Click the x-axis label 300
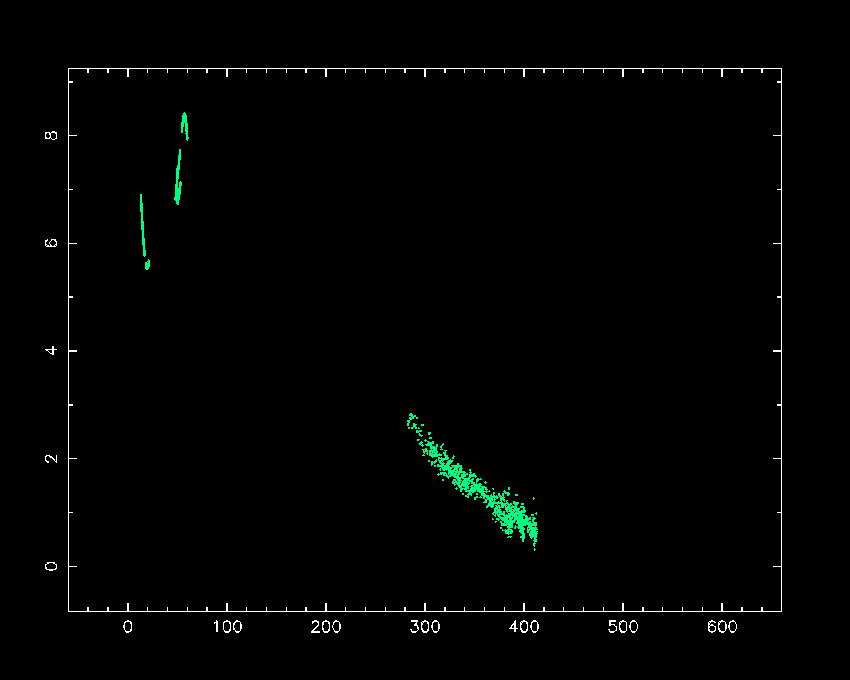The image size is (850, 680). click(425, 627)
